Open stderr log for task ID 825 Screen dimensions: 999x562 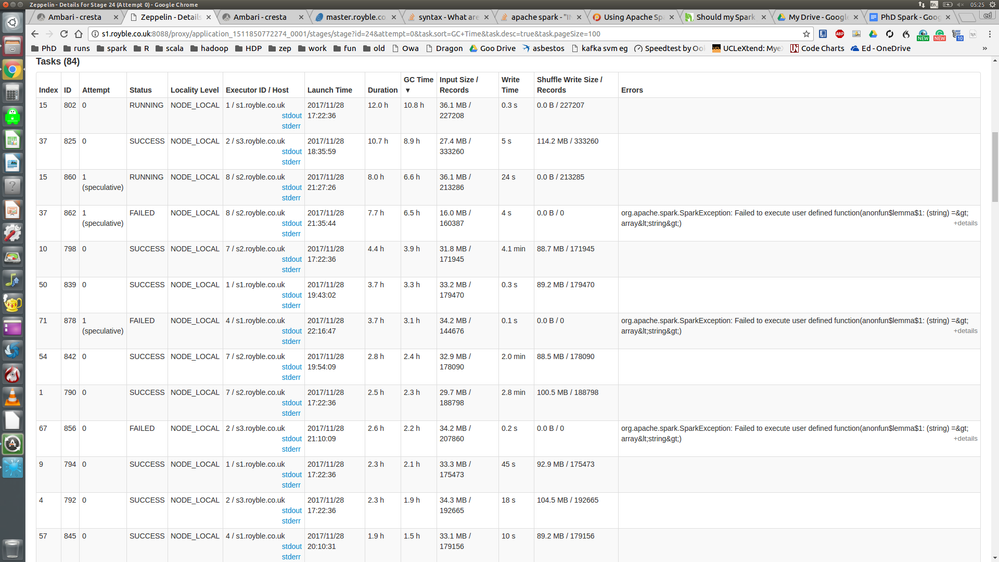click(x=291, y=162)
